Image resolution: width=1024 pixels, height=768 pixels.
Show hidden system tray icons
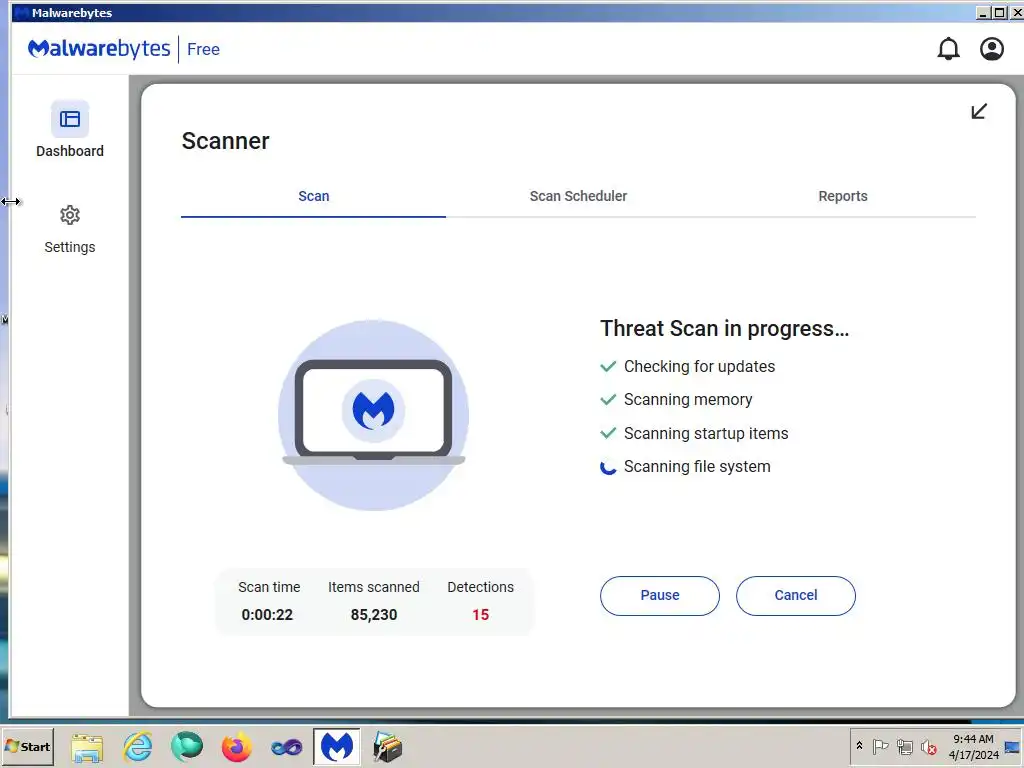coord(859,746)
